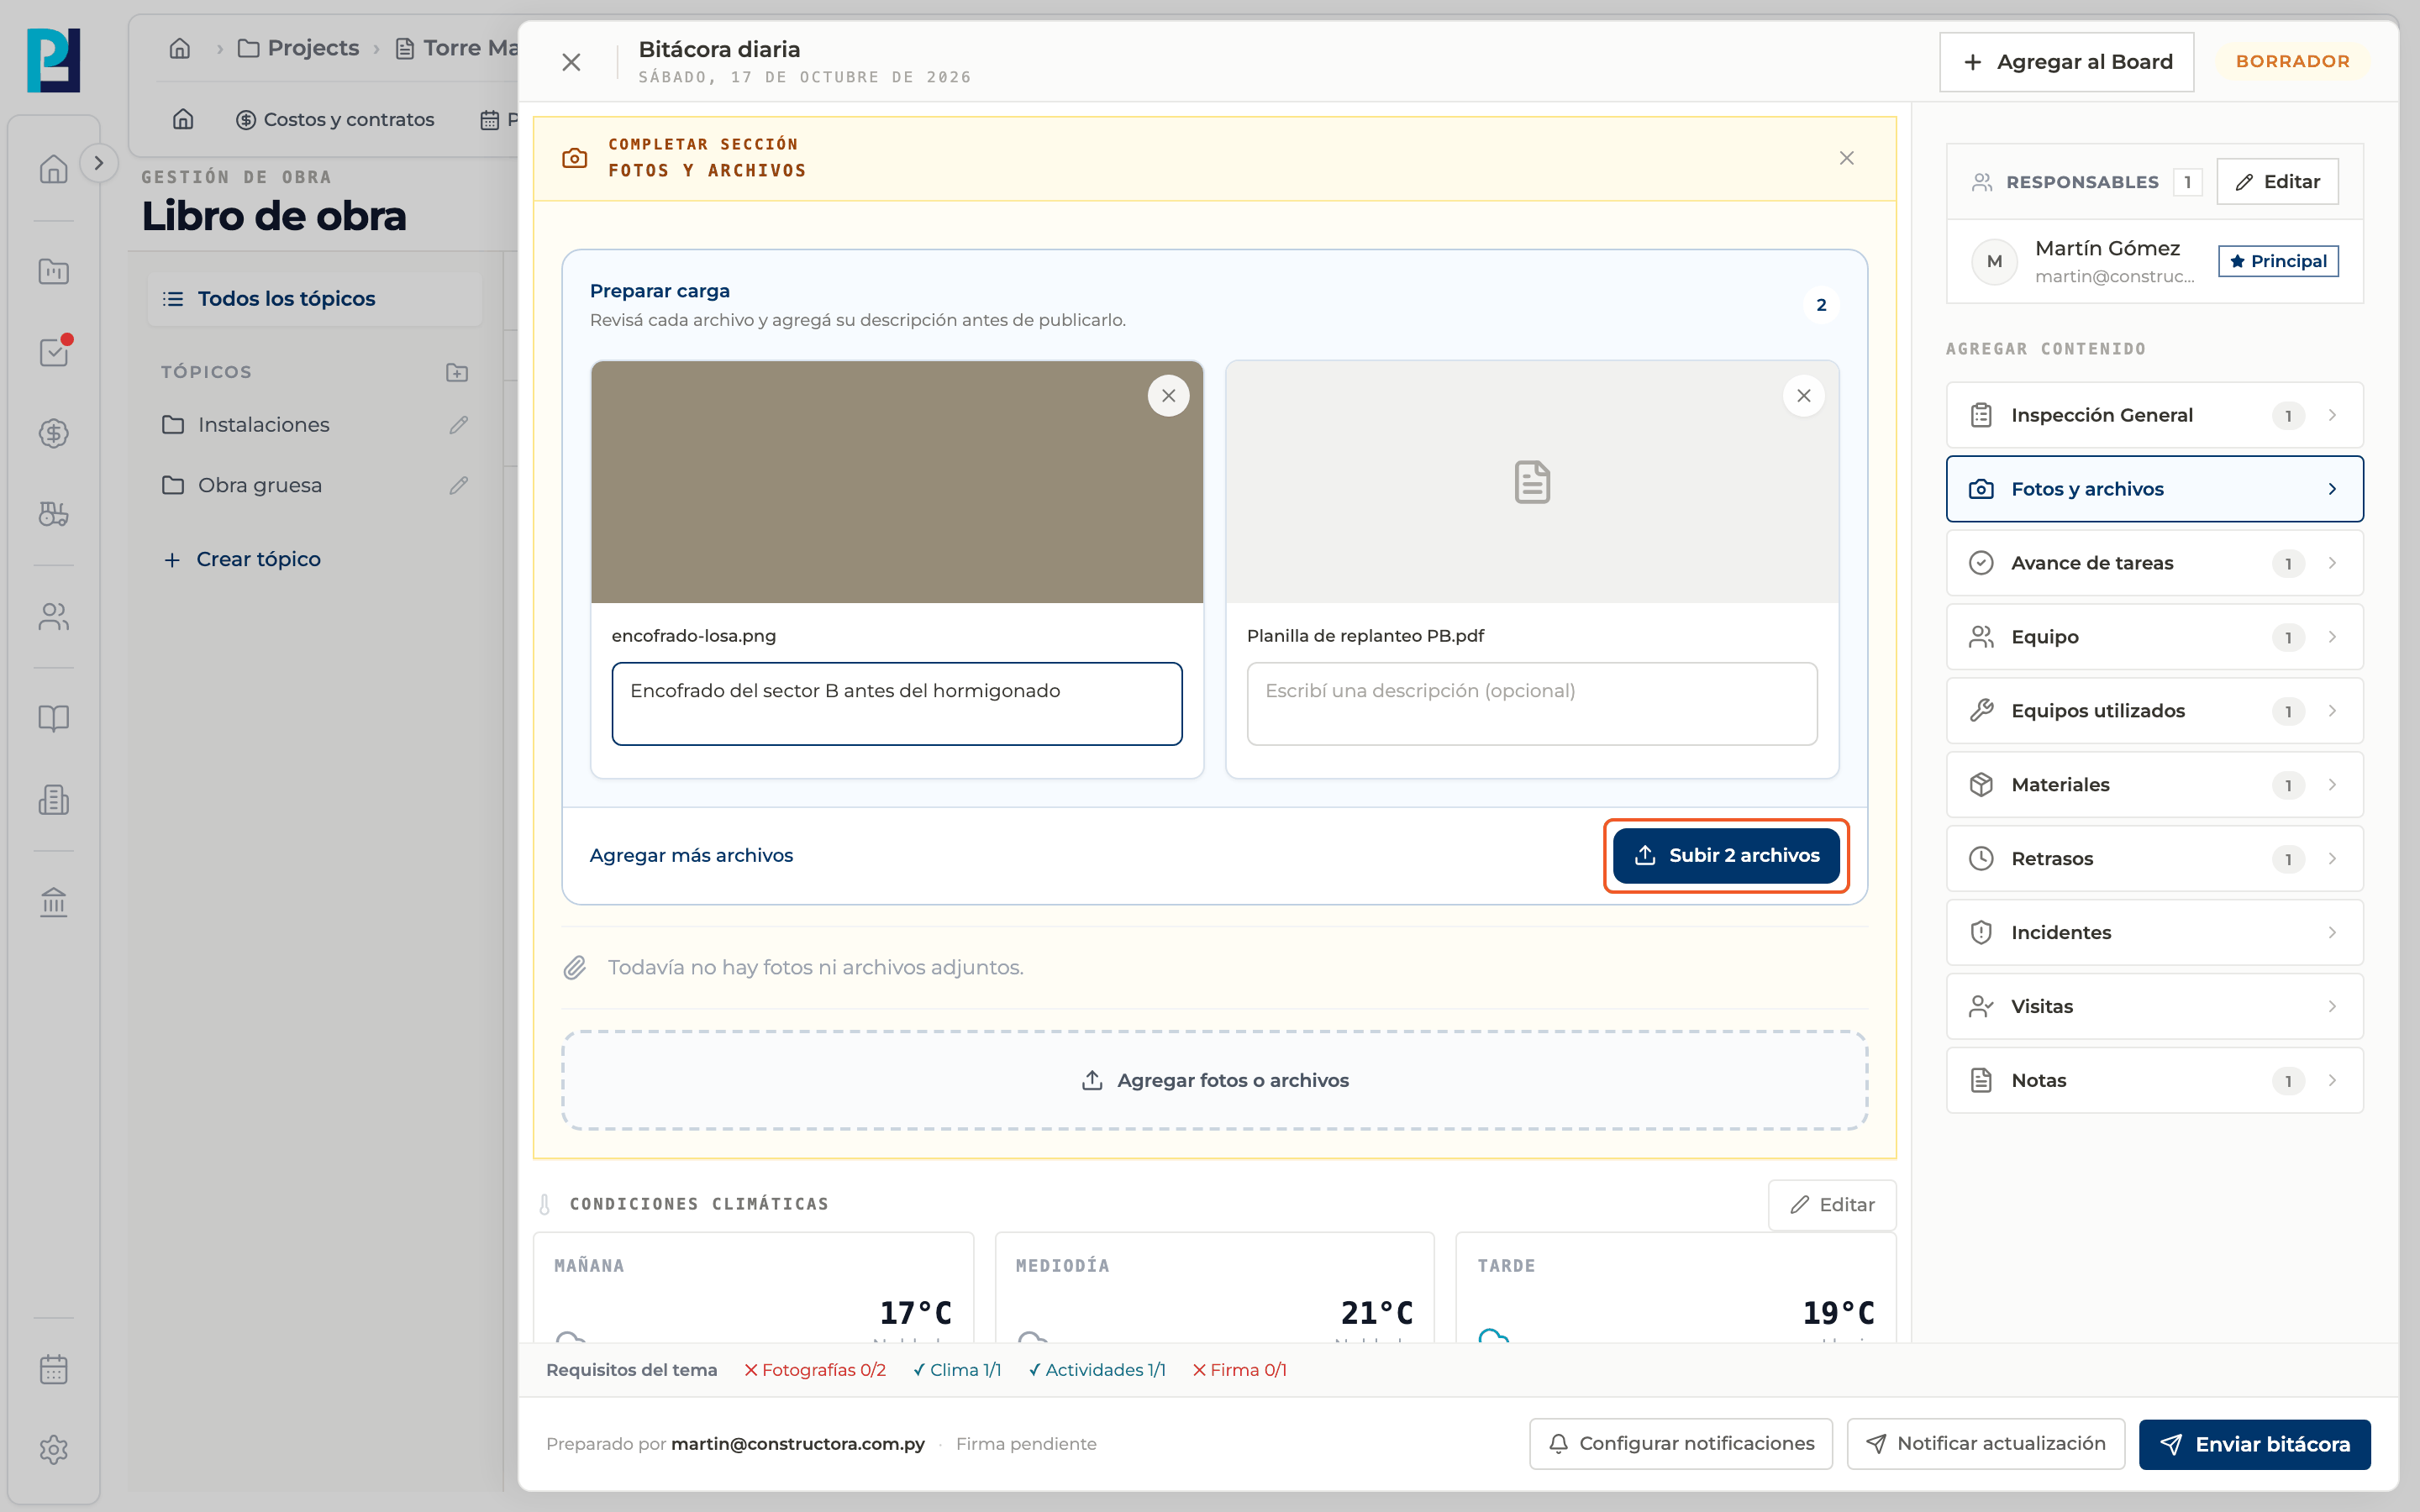The image size is (2420, 1512).
Task: Expand Avance de tareas item
Action: point(2154,563)
